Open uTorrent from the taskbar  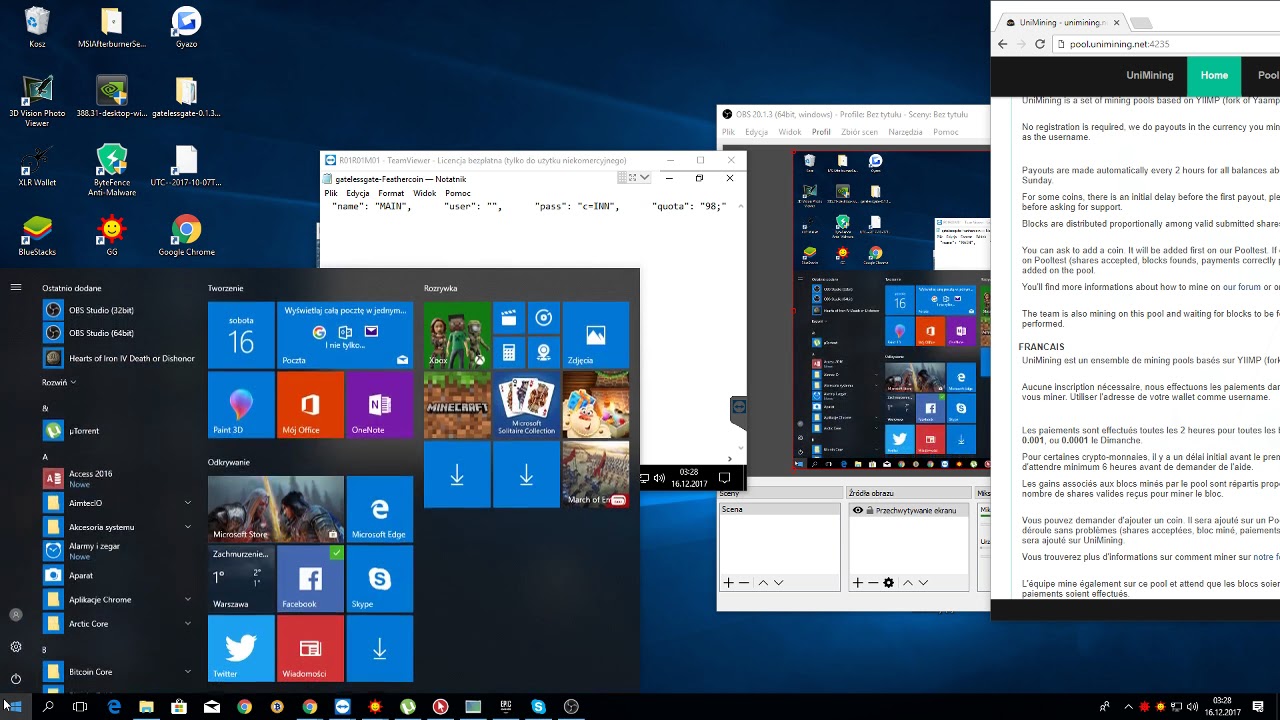(408, 707)
